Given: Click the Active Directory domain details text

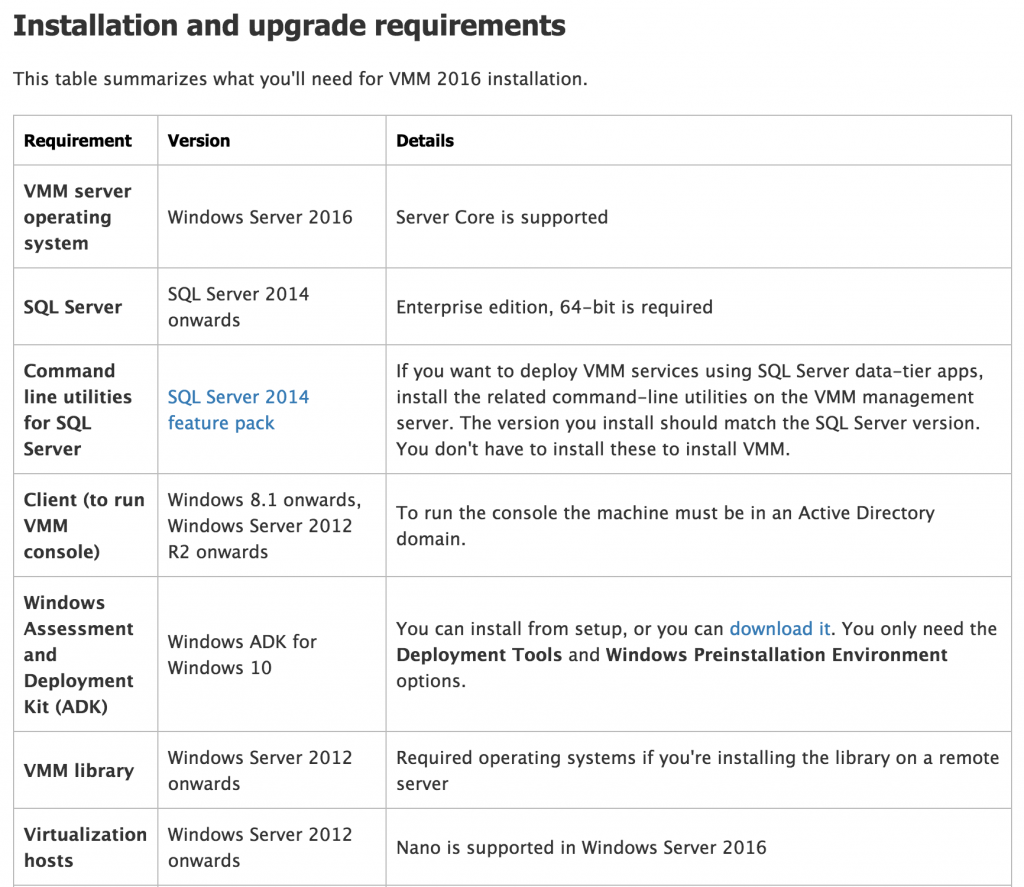Looking at the screenshot, I should [665, 526].
